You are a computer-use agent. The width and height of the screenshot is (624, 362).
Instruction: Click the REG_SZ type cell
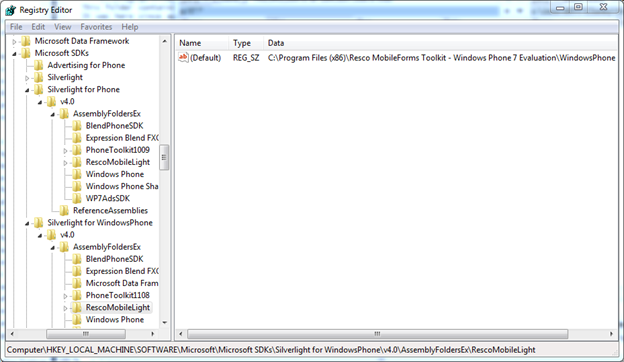point(246,58)
